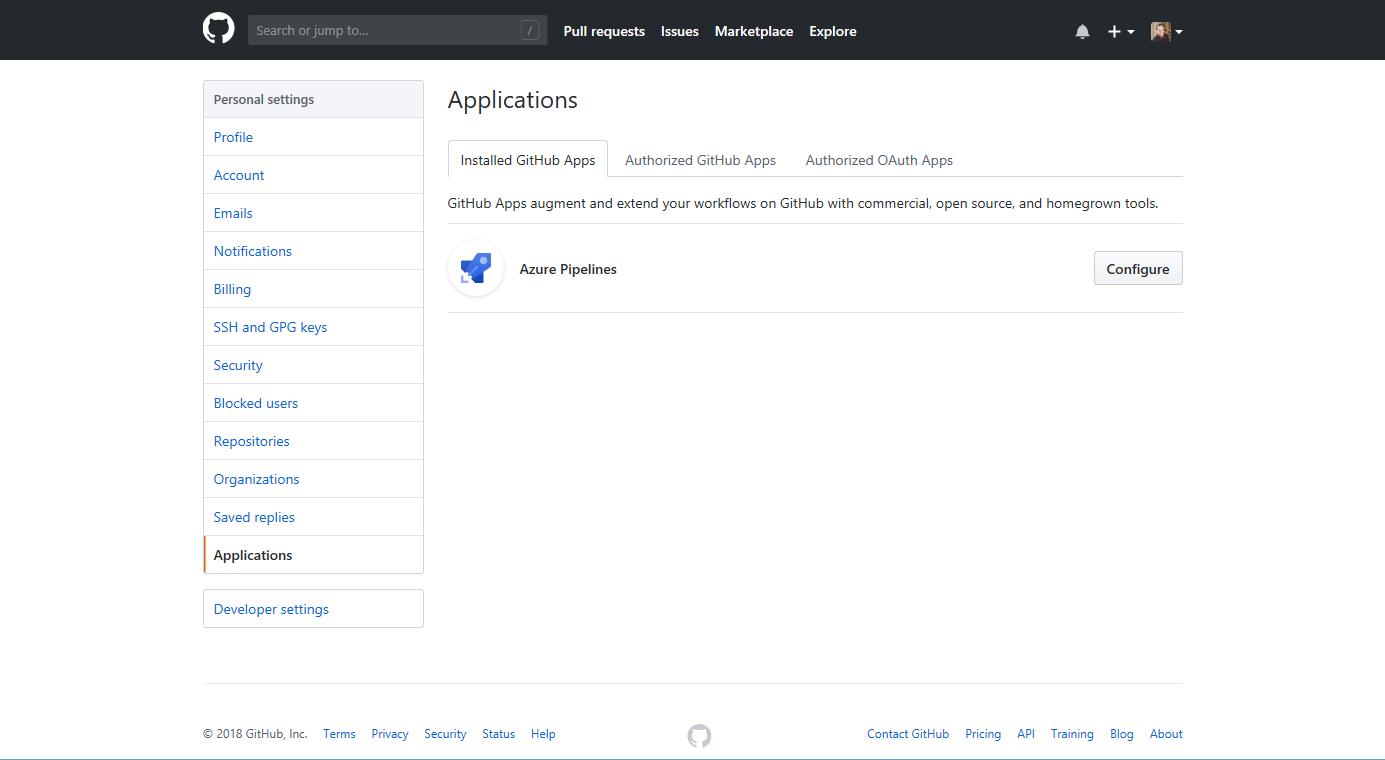The height and width of the screenshot is (760, 1385).
Task: Open the user avatar profile menu
Action: pyautogui.click(x=1166, y=32)
